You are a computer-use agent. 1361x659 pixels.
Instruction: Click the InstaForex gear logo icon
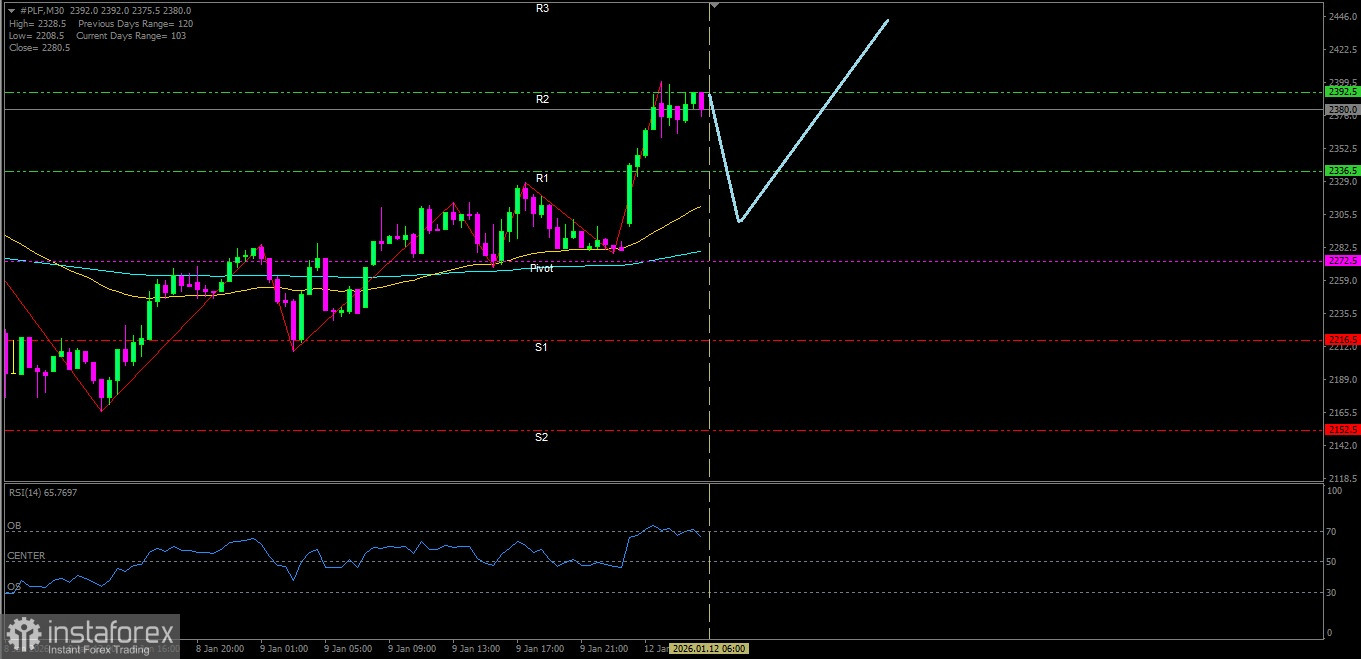coord(24,633)
